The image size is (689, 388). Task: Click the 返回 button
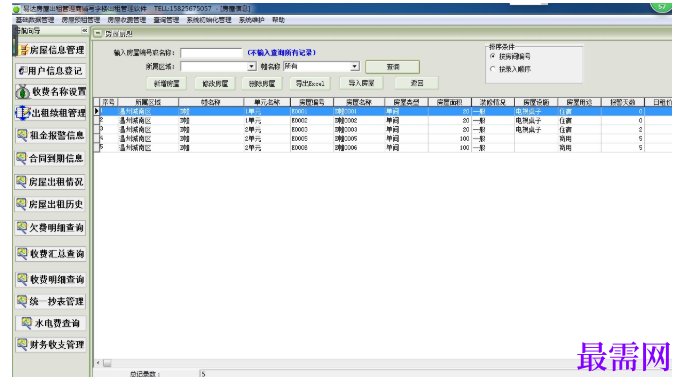[x=417, y=83]
